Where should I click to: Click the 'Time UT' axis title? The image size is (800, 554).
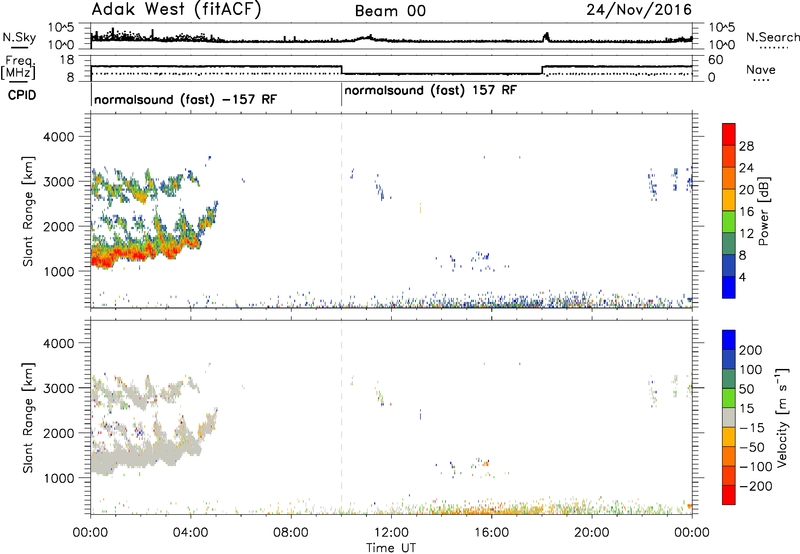tap(391, 547)
